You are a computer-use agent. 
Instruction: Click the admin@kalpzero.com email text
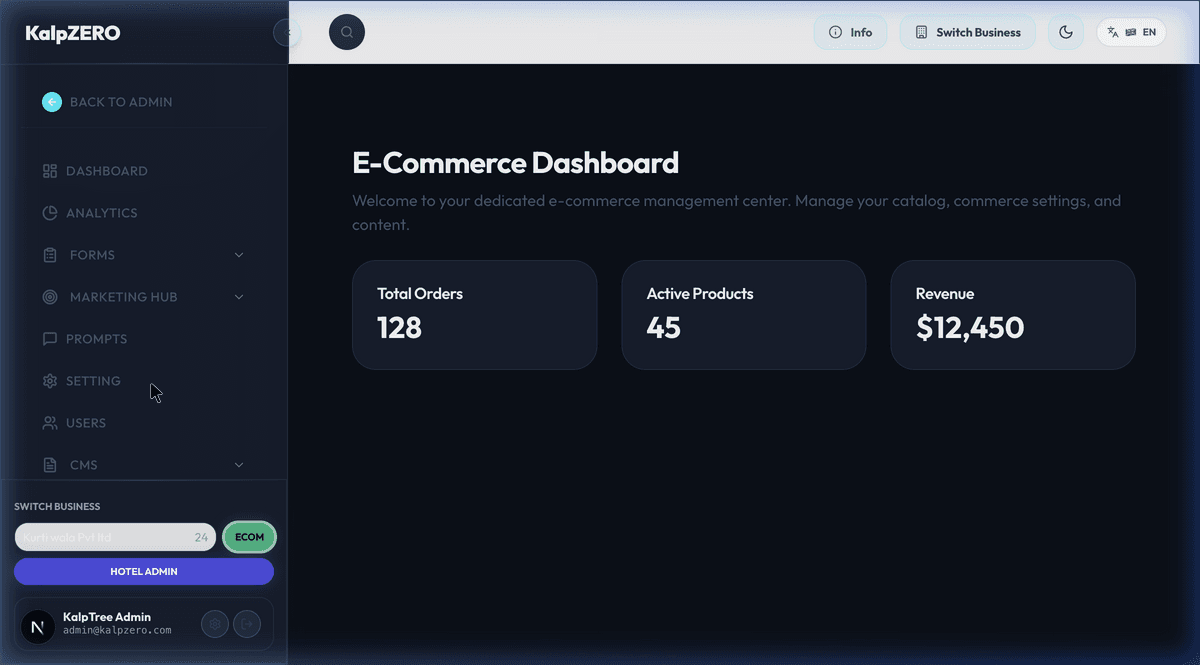click(x=117, y=631)
